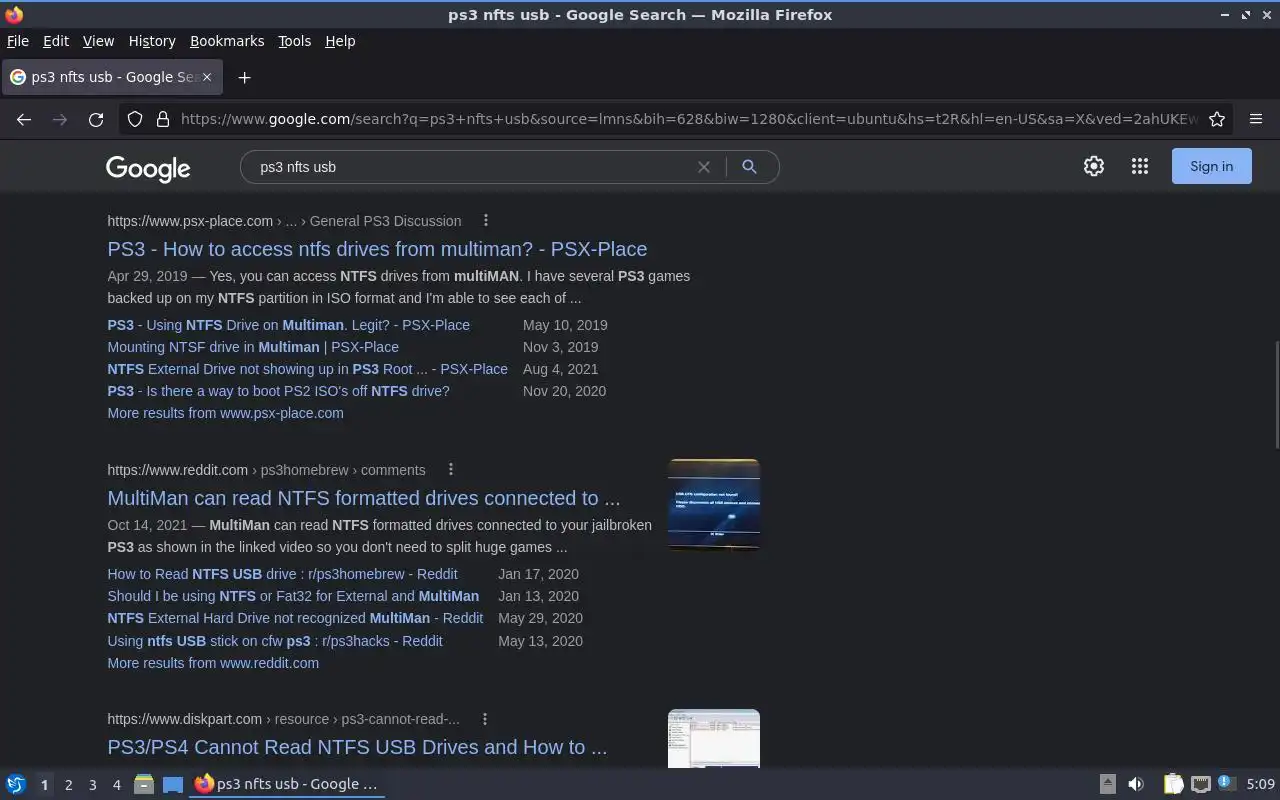Open a new tab with plus button

(x=244, y=77)
